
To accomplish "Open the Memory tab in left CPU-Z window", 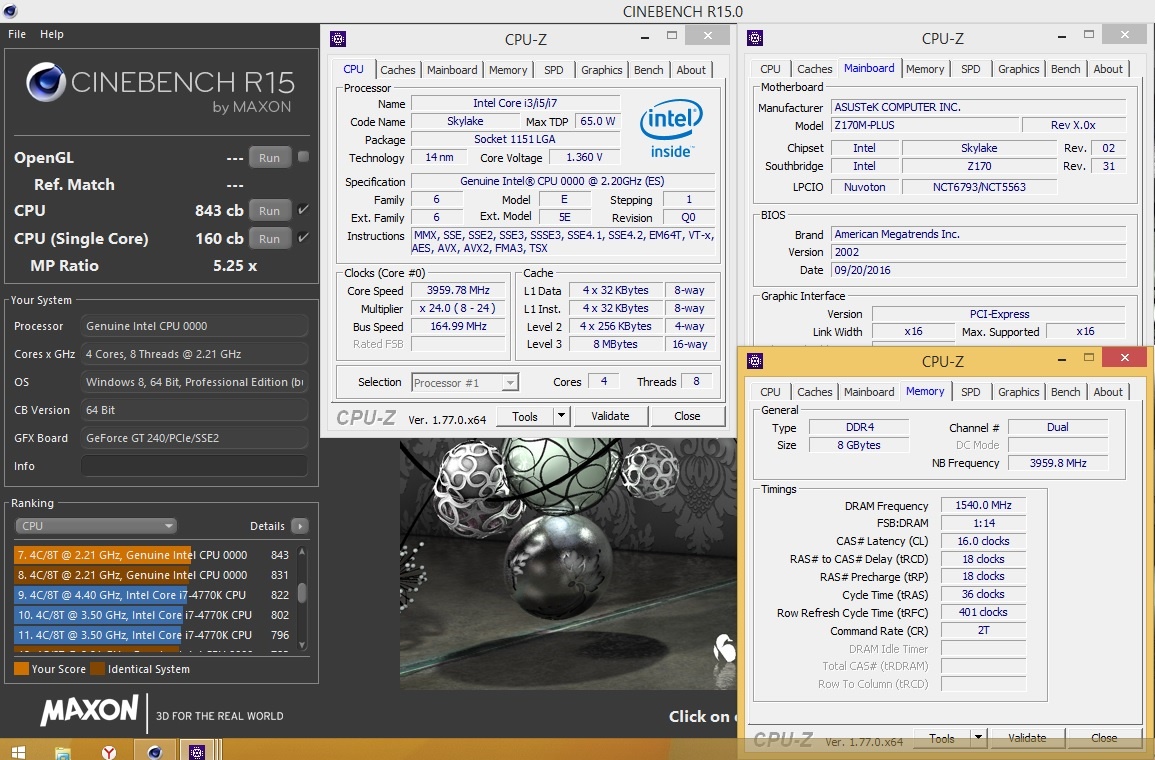I will 508,70.
